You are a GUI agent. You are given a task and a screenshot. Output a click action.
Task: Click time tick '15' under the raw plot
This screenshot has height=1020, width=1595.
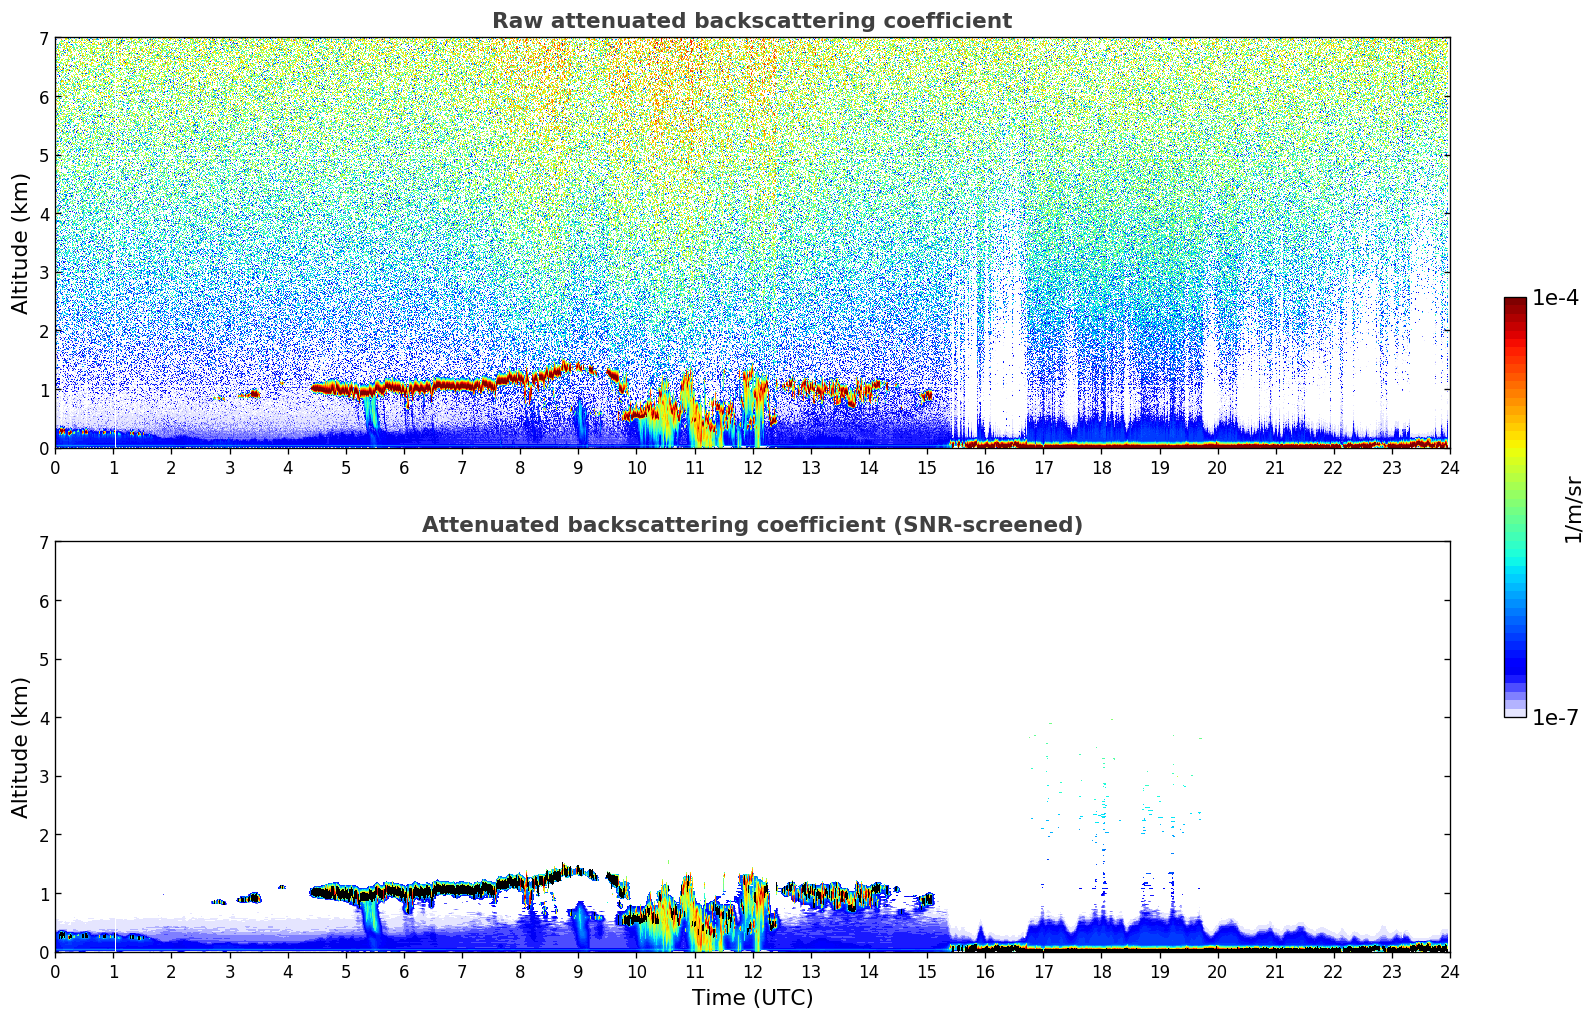click(x=927, y=468)
